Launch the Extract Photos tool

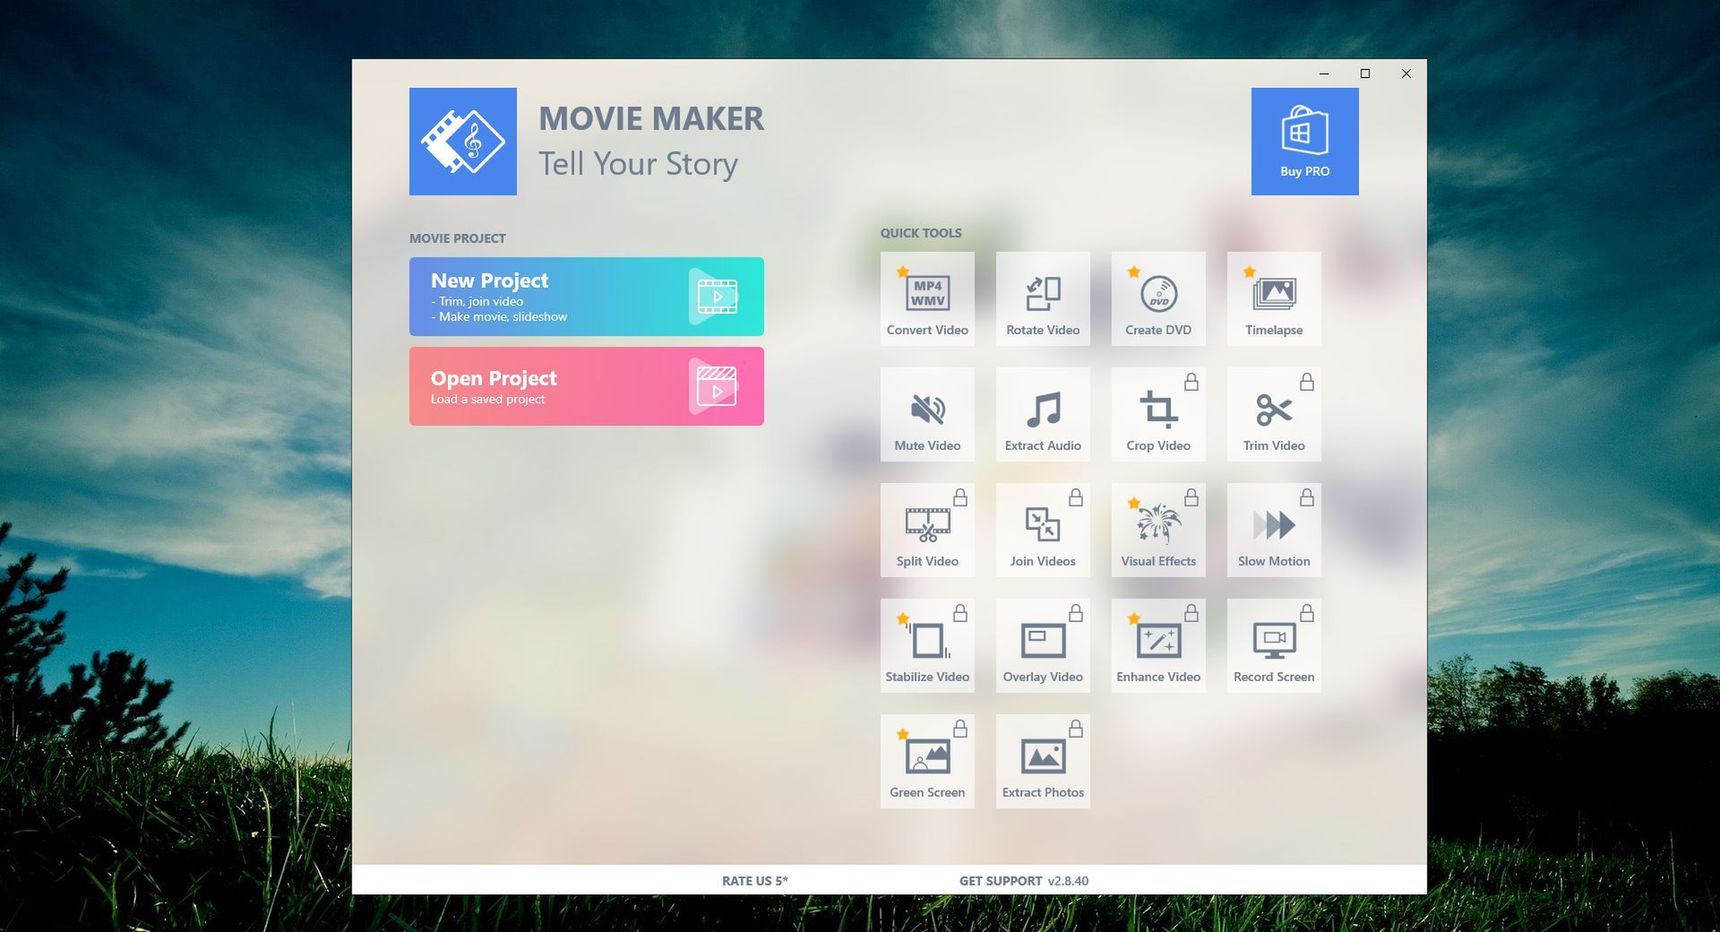click(x=1043, y=761)
